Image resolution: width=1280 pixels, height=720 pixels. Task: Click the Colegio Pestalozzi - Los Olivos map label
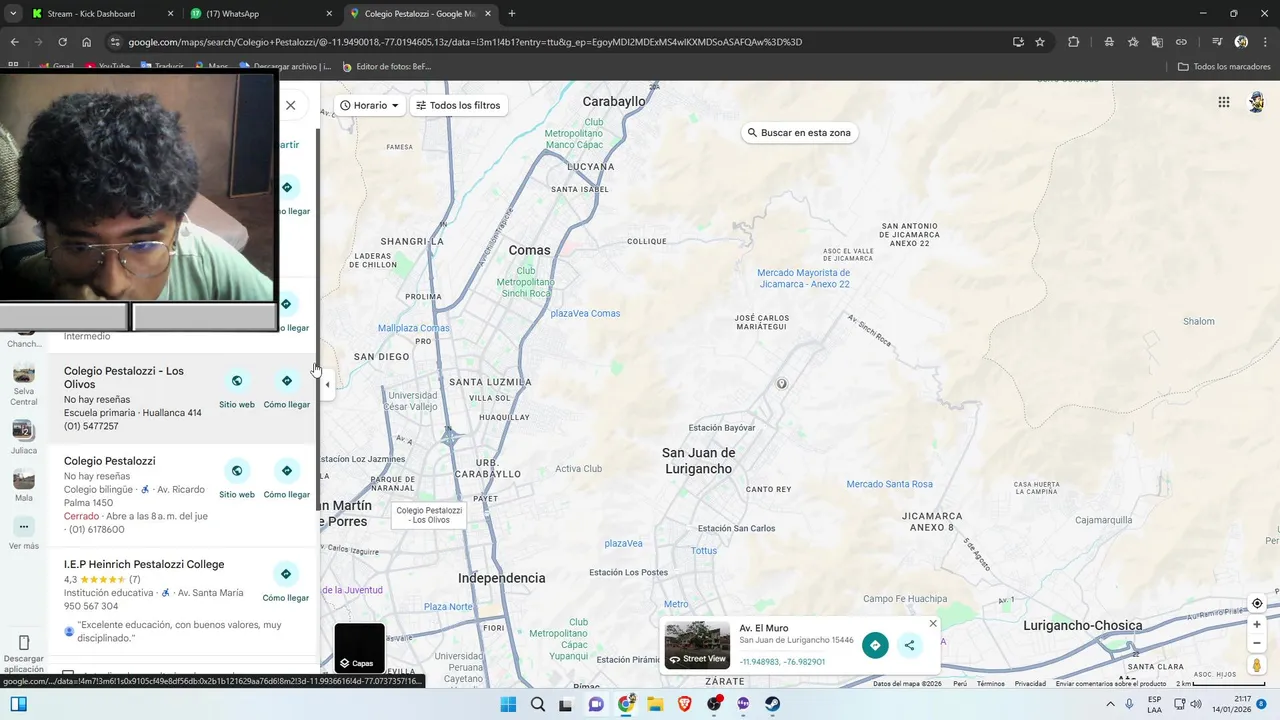(x=430, y=515)
